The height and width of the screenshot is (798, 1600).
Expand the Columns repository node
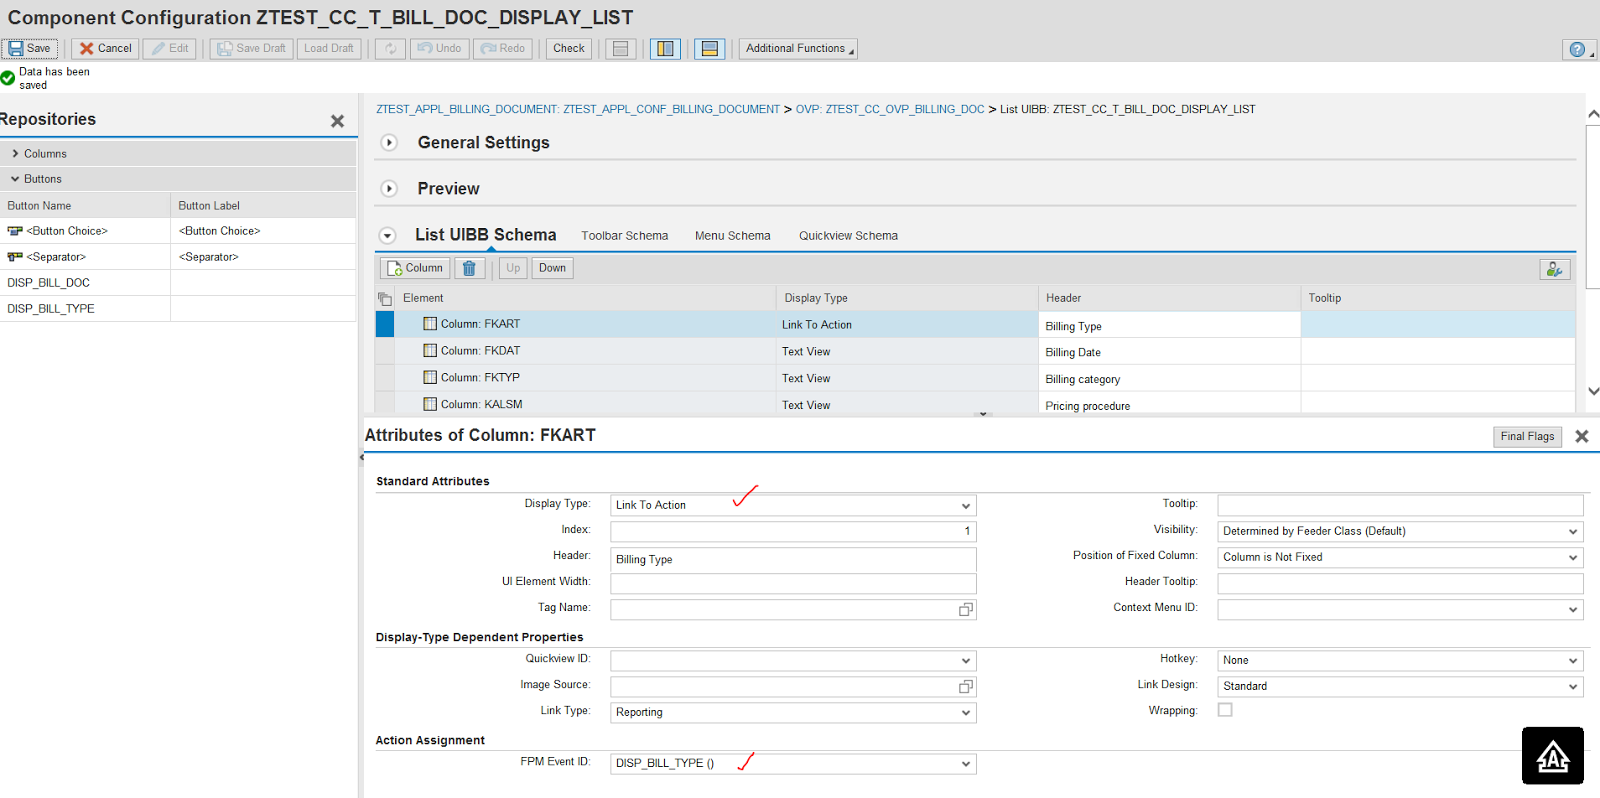pos(16,154)
